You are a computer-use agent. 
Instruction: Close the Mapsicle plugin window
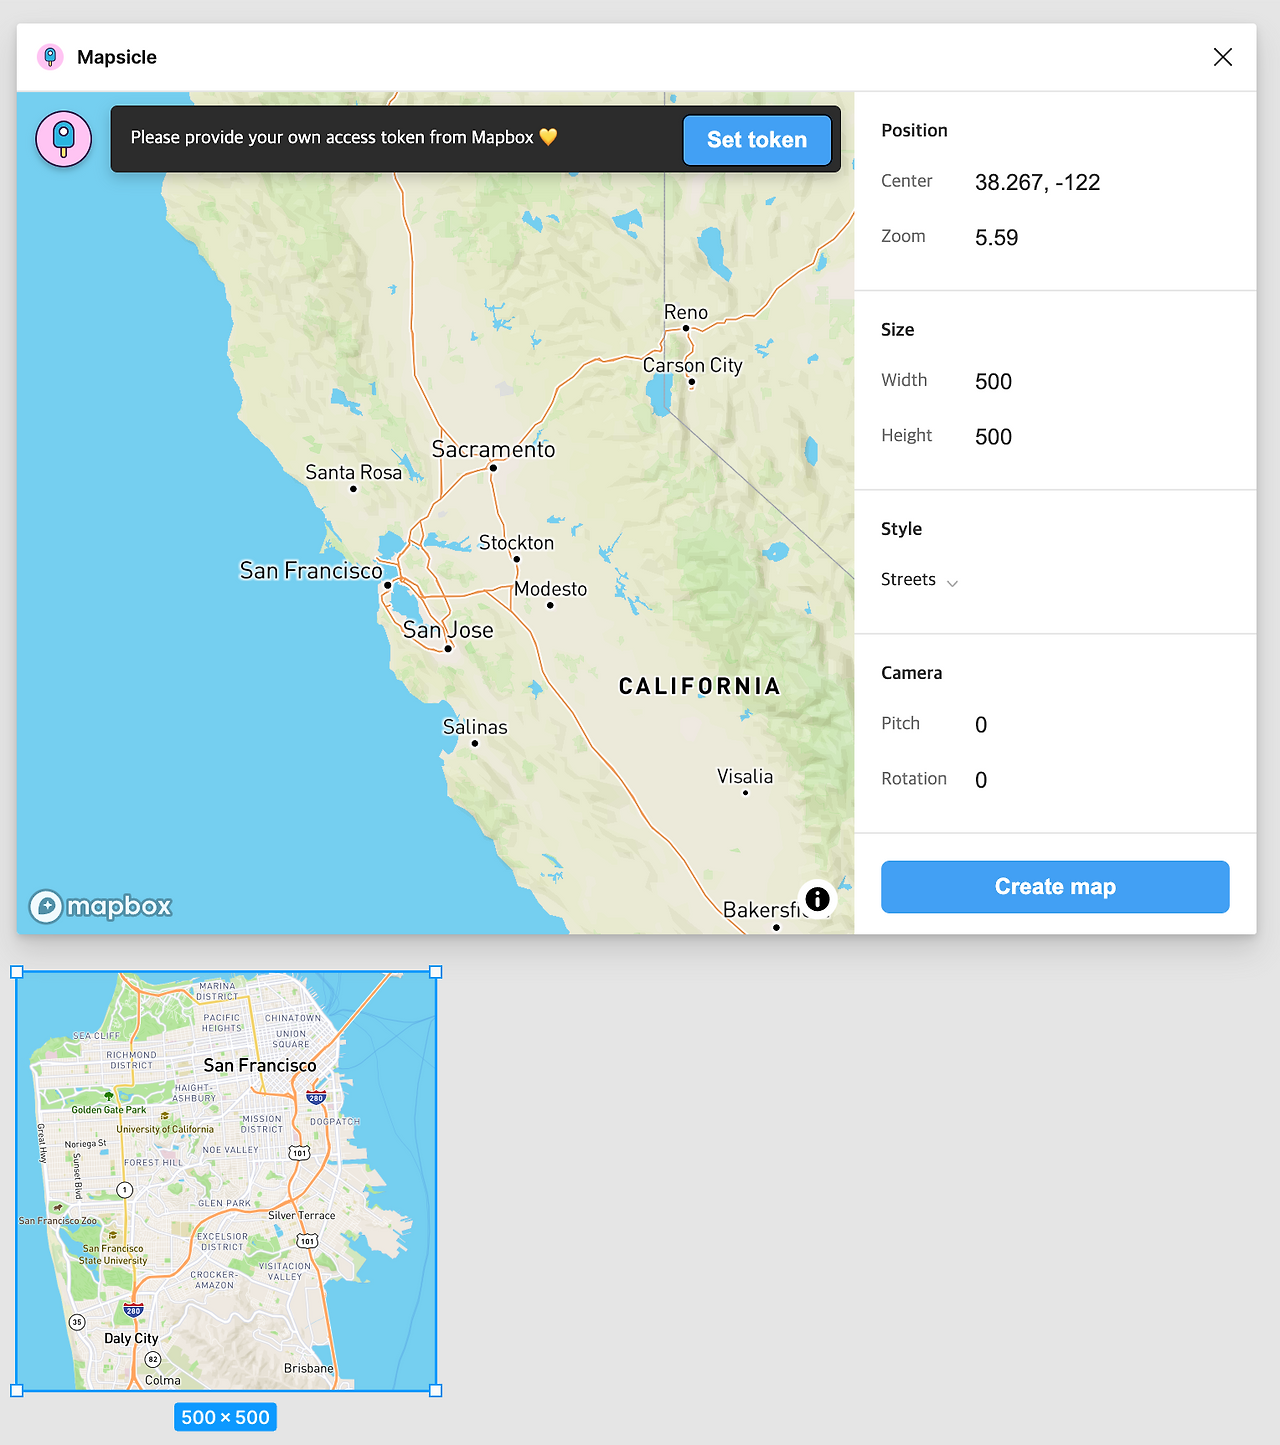tap(1222, 57)
